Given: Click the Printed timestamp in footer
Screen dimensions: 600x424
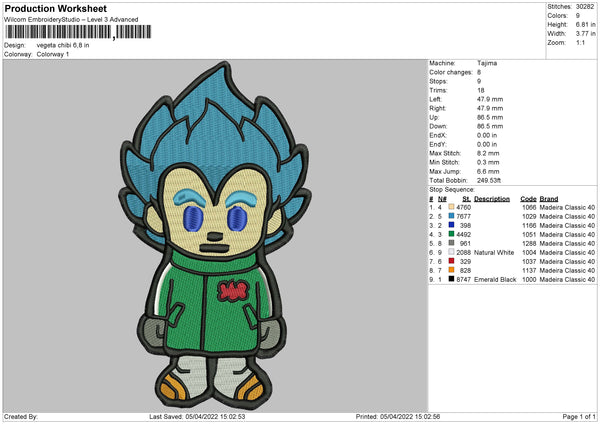Looking at the screenshot, I should (398, 417).
